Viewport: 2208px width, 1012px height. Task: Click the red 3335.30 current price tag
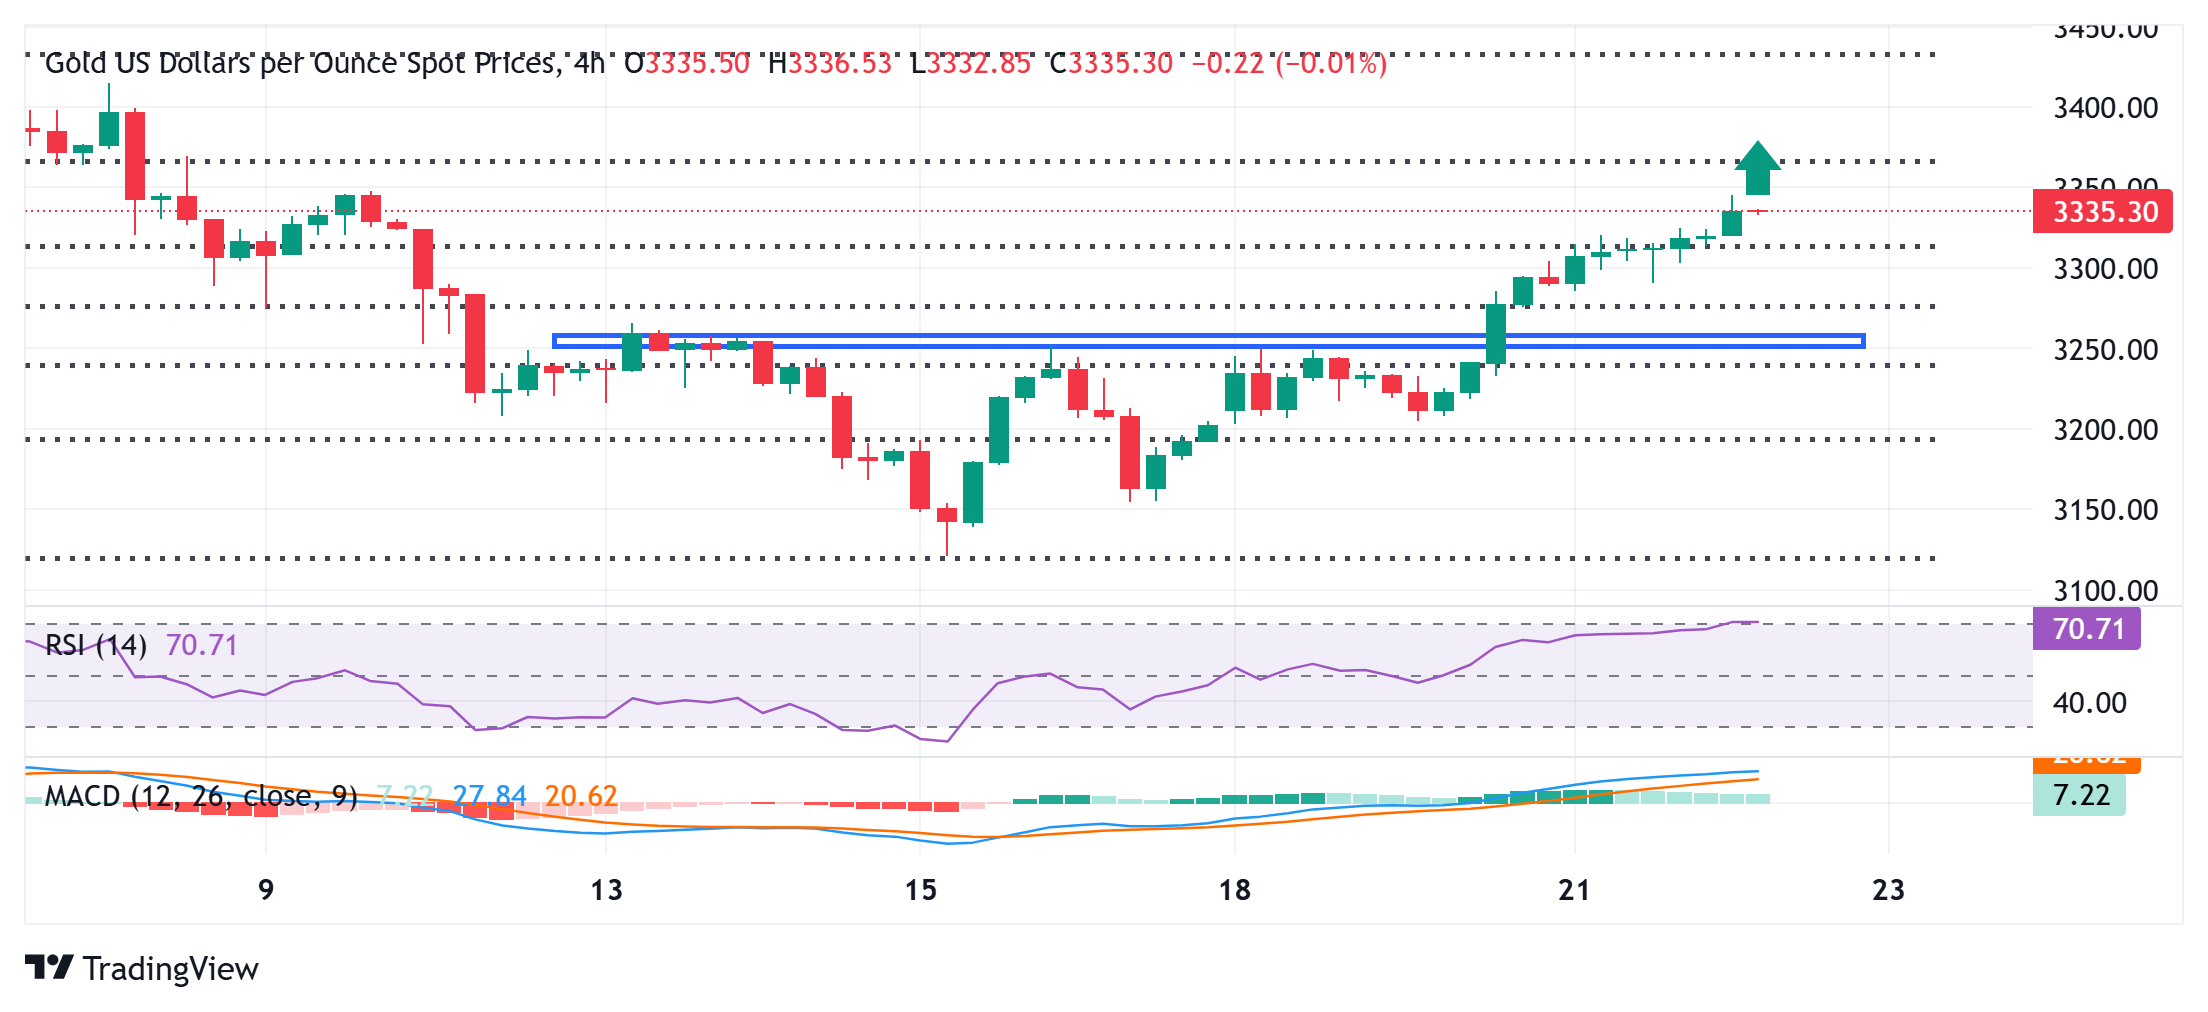coord(2102,212)
